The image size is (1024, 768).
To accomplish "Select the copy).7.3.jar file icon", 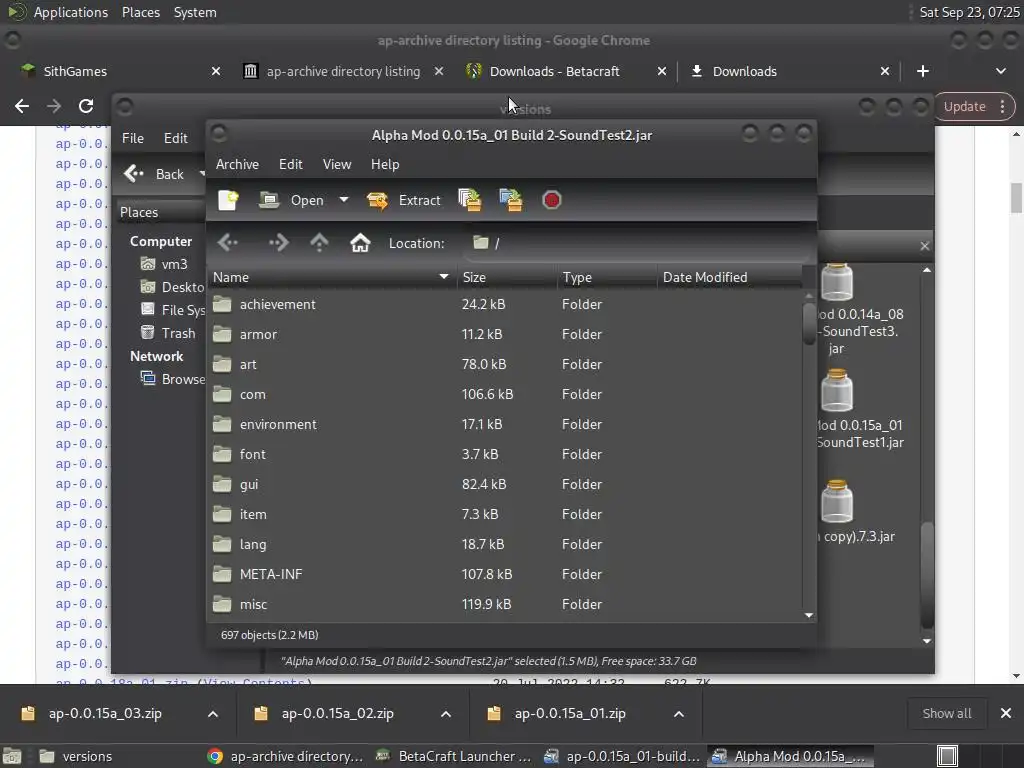I will [x=837, y=502].
